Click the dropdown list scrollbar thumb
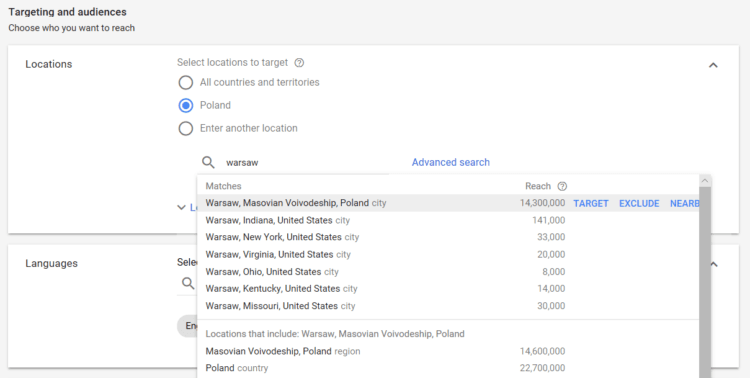 tap(705, 282)
